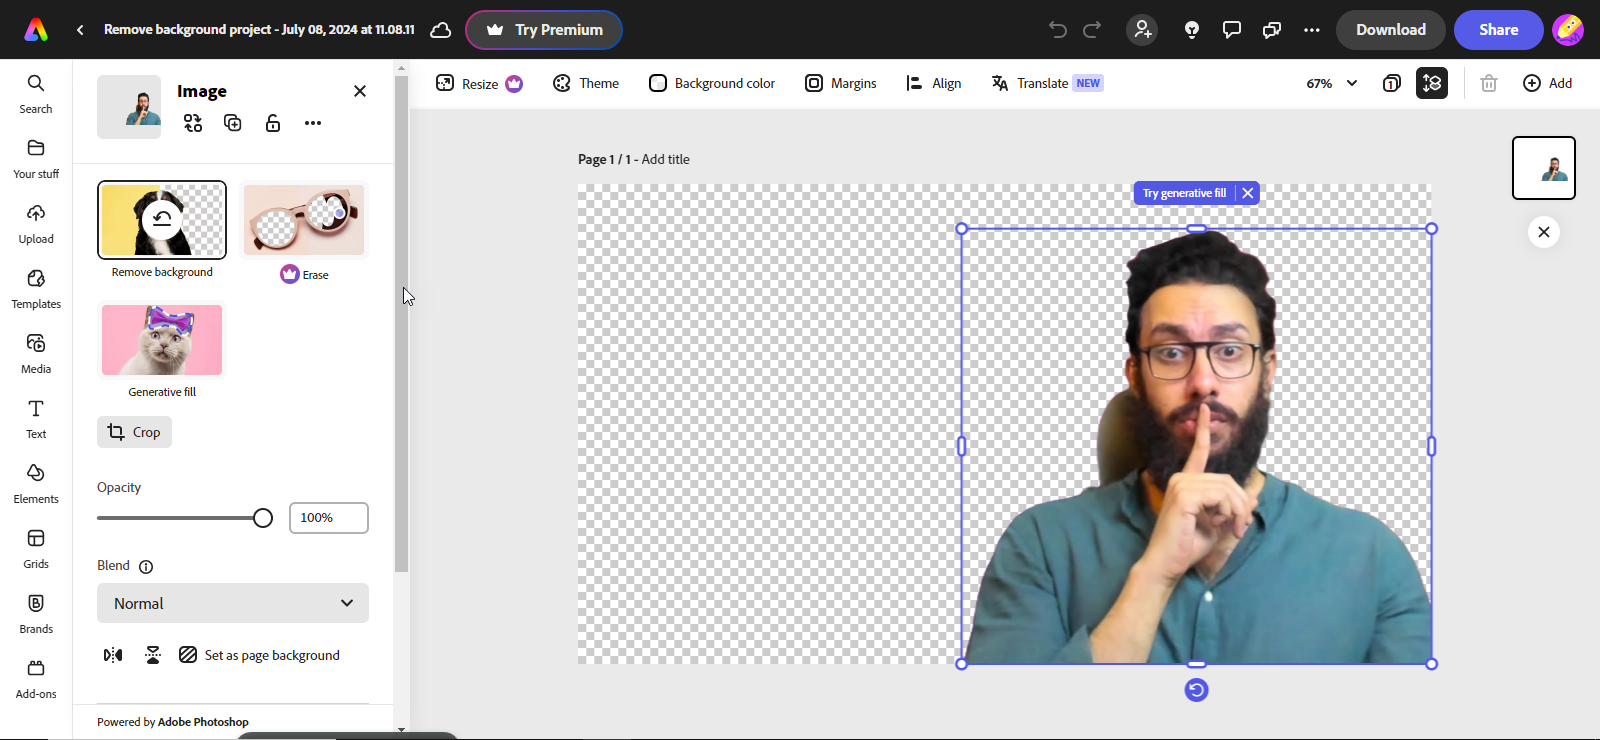Go back with the arrow beside project title

[x=80, y=30]
